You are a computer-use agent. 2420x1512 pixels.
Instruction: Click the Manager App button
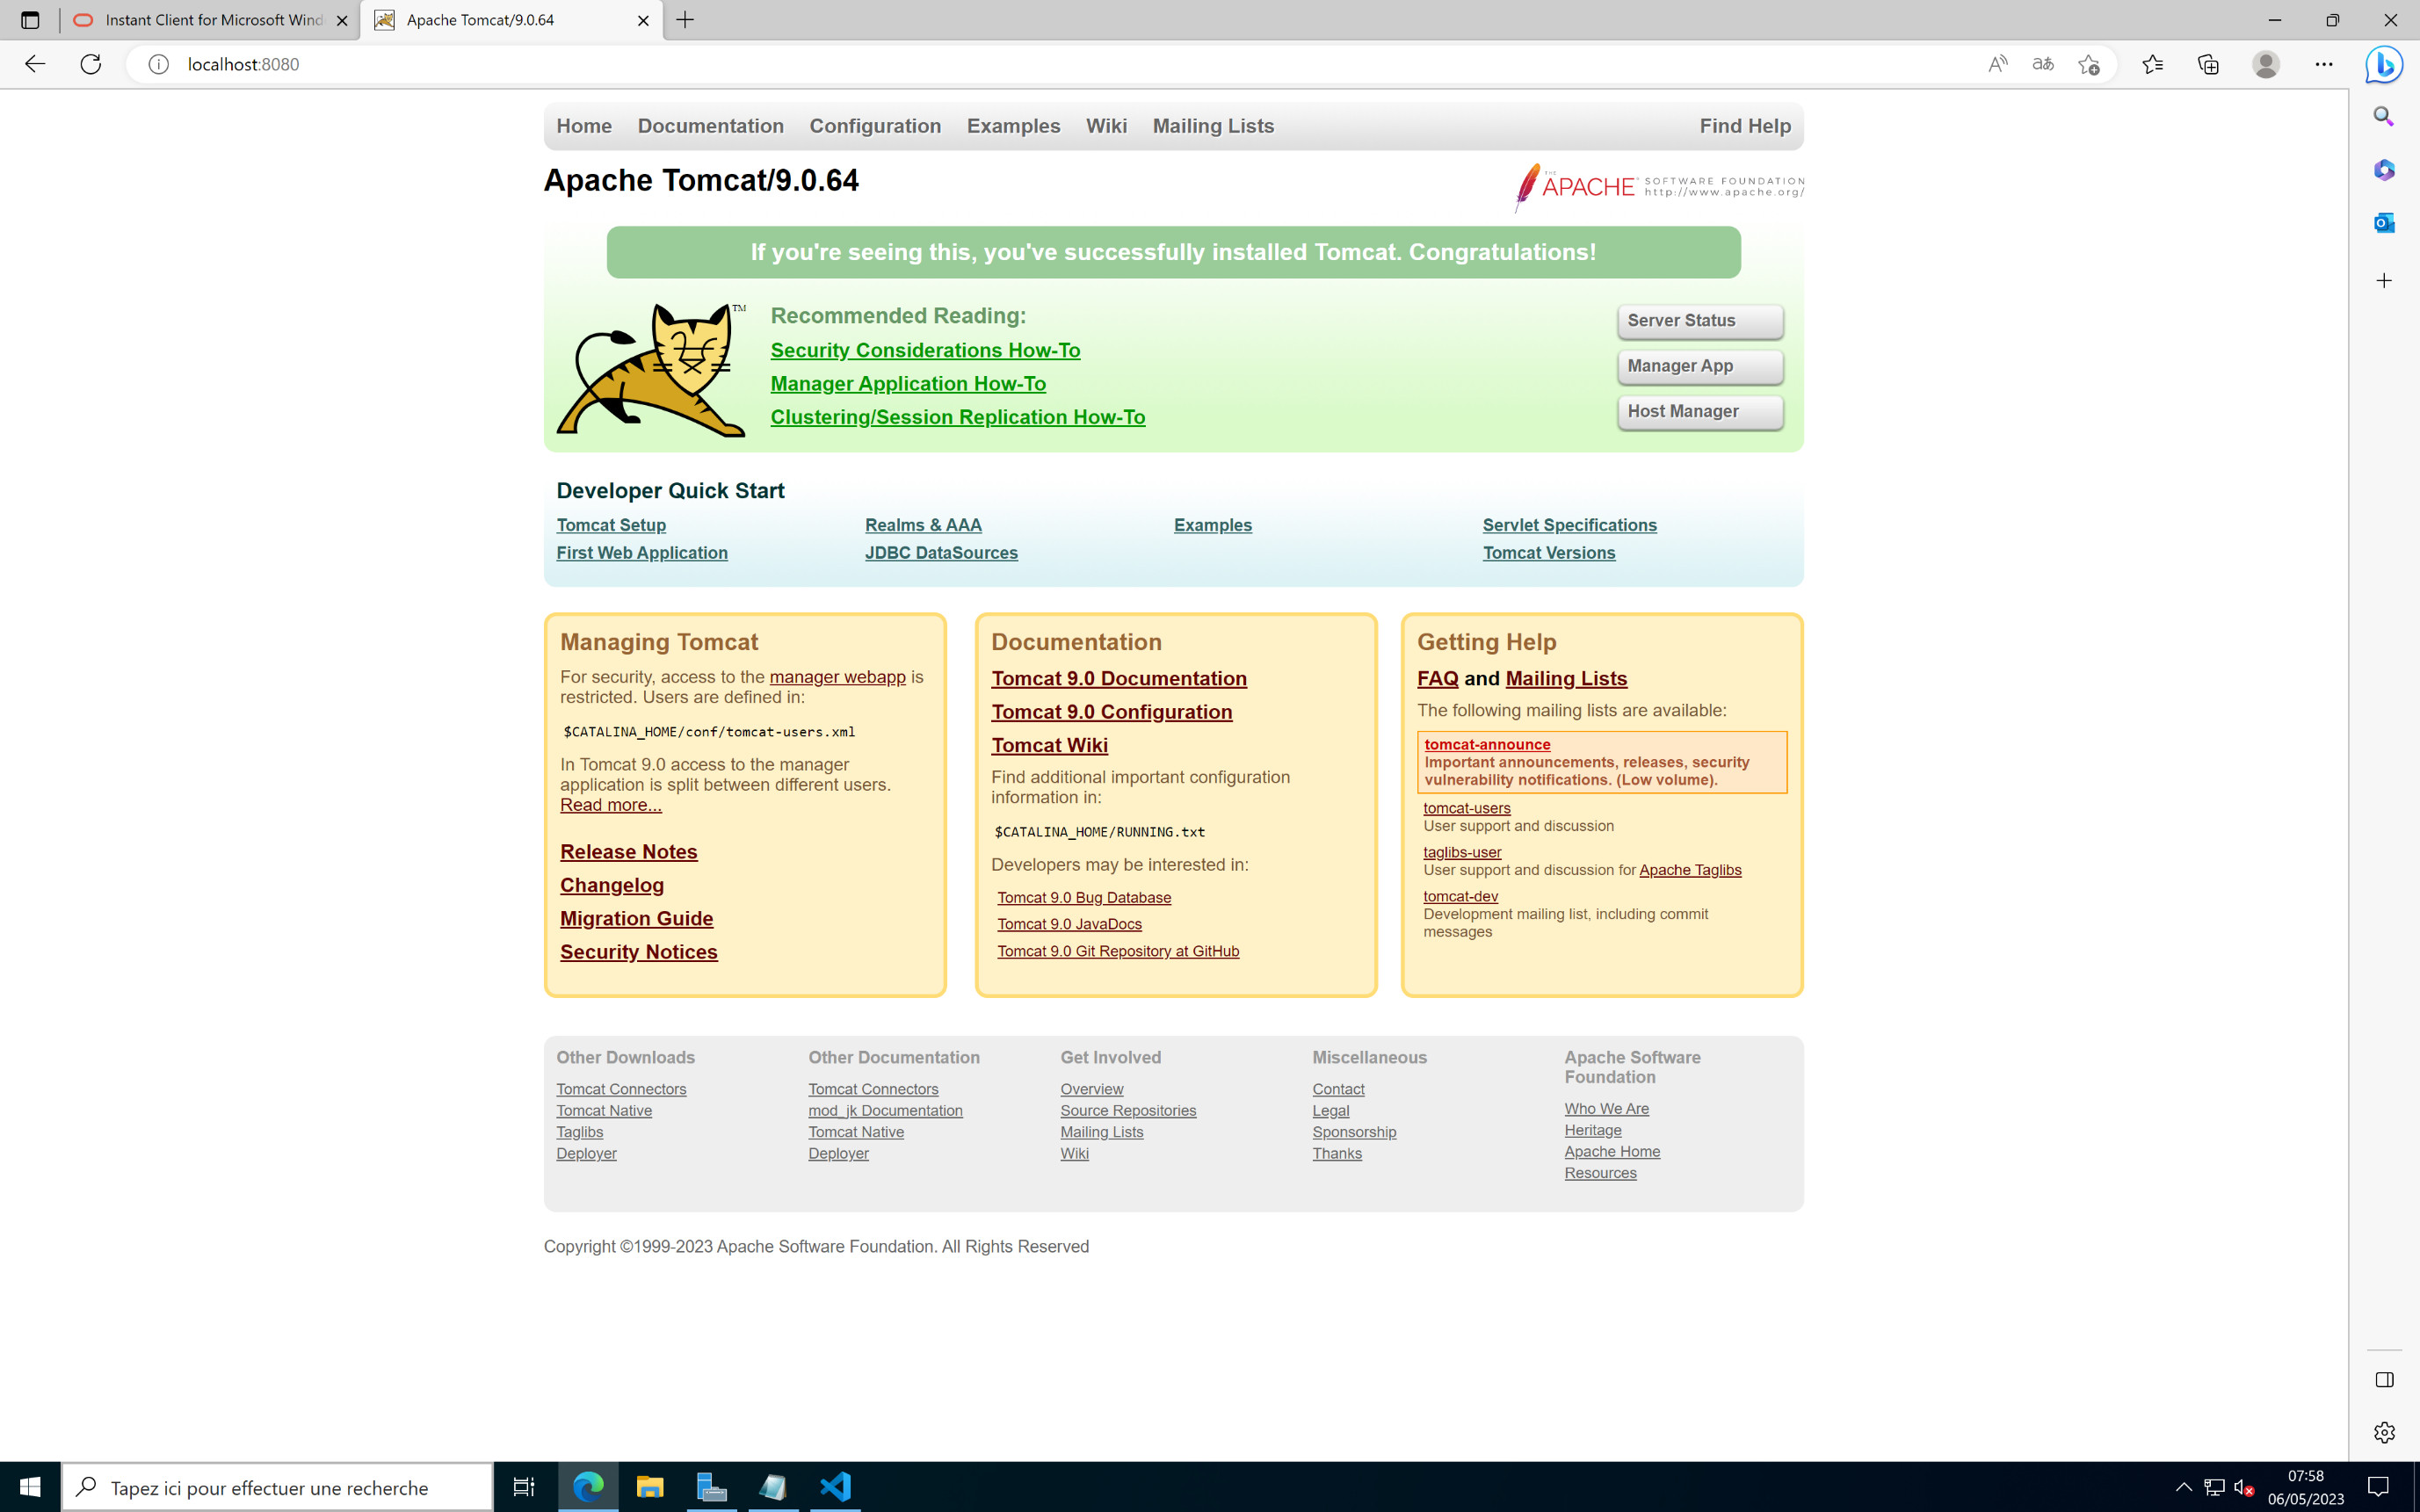coord(1699,366)
